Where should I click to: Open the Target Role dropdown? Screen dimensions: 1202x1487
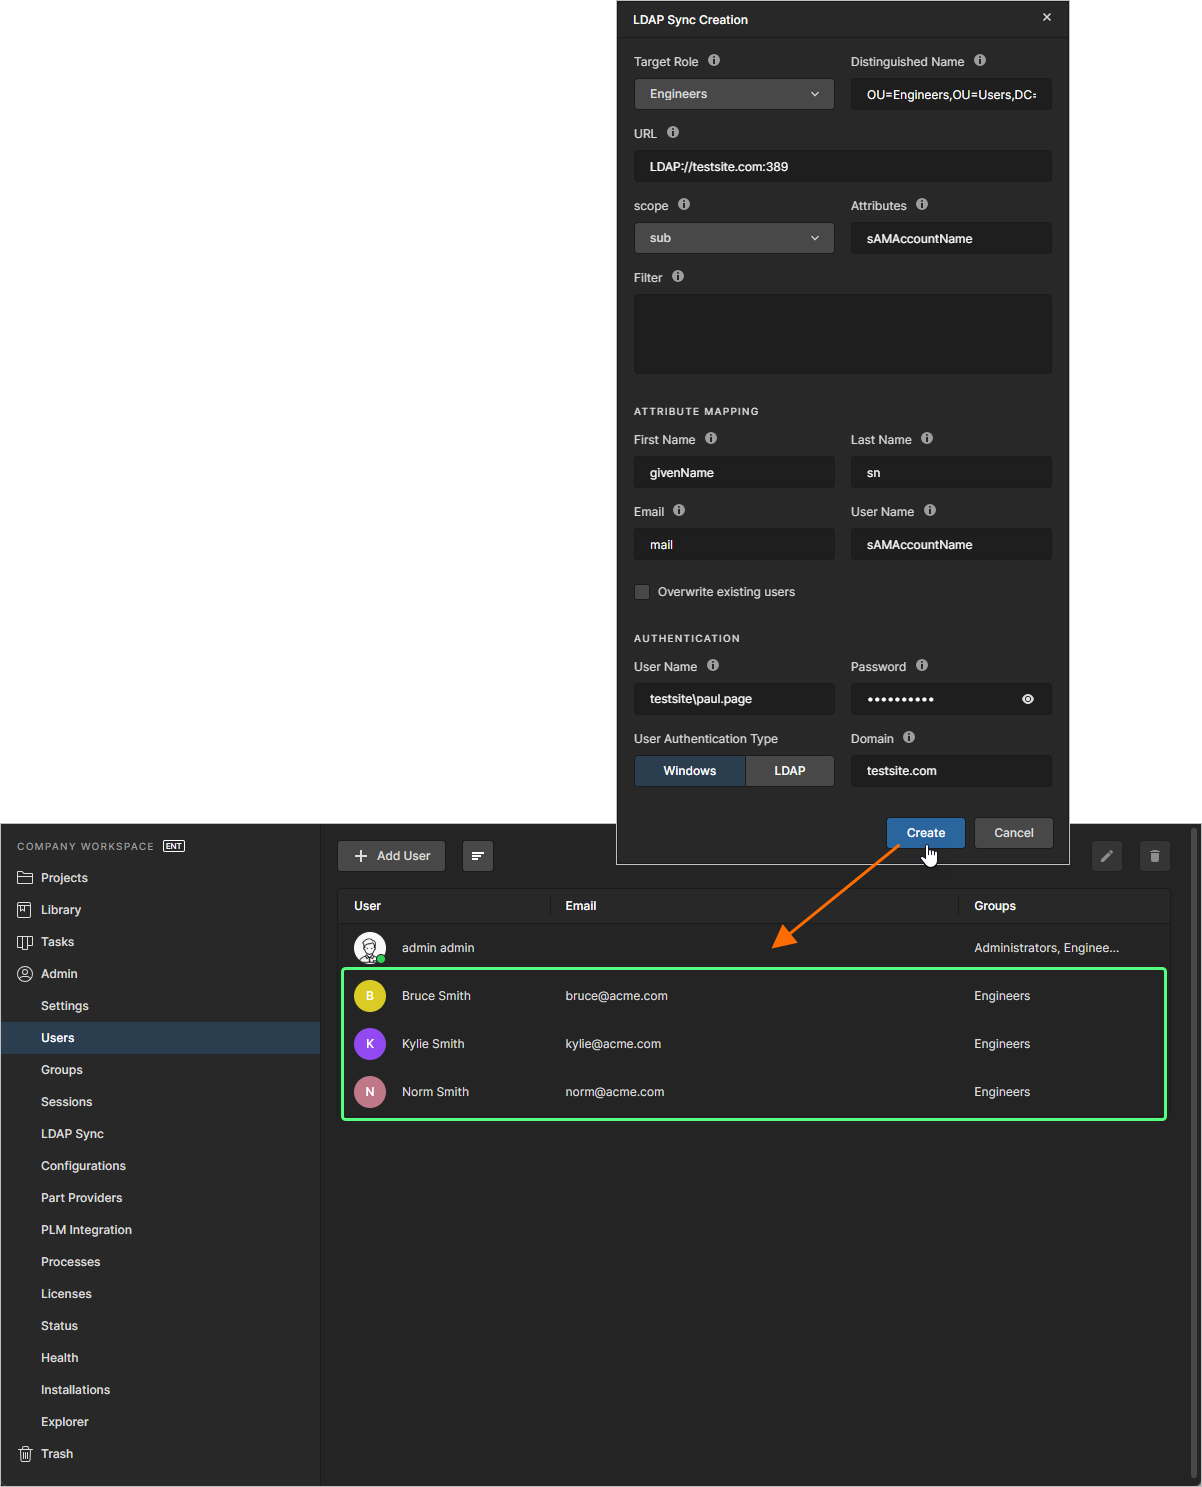coord(733,93)
